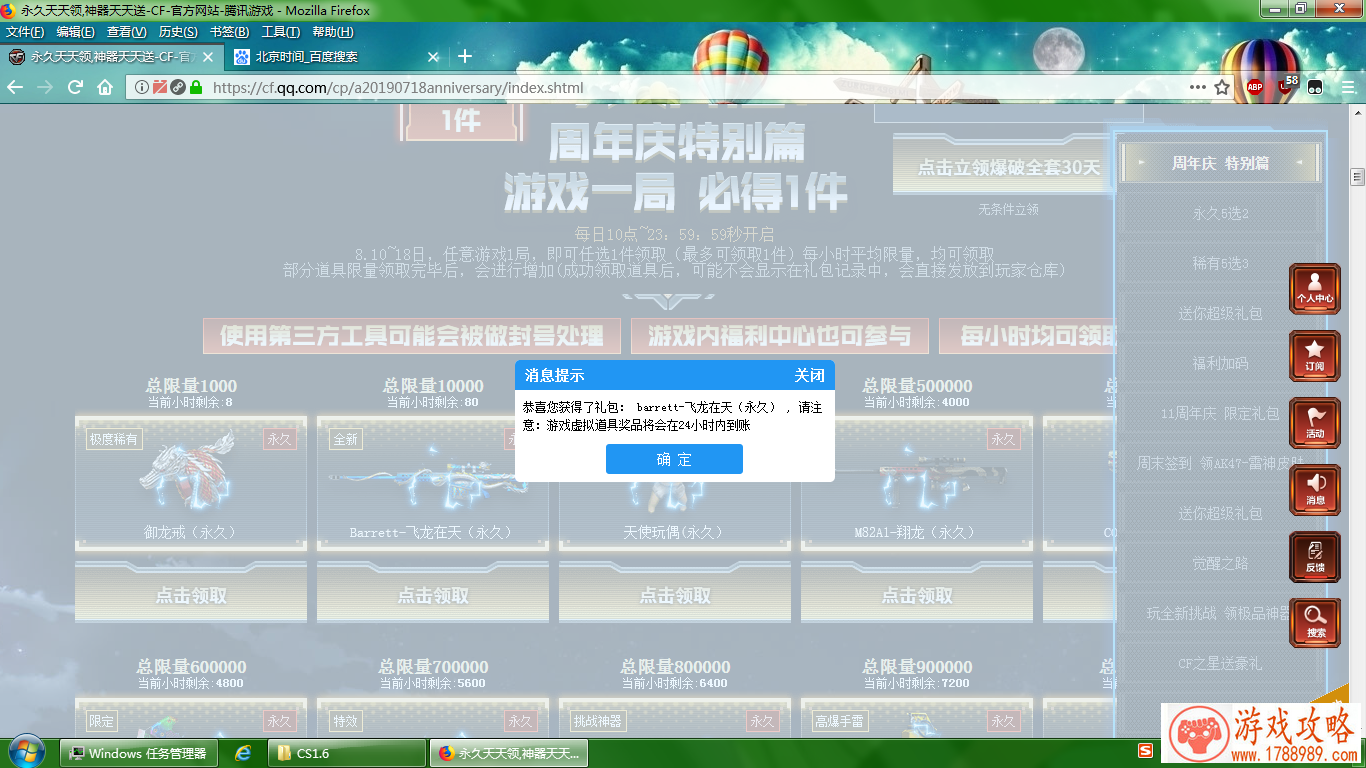The height and width of the screenshot is (768, 1366).
Task: Open 反馈 feedback sidebar icon
Action: (1314, 557)
